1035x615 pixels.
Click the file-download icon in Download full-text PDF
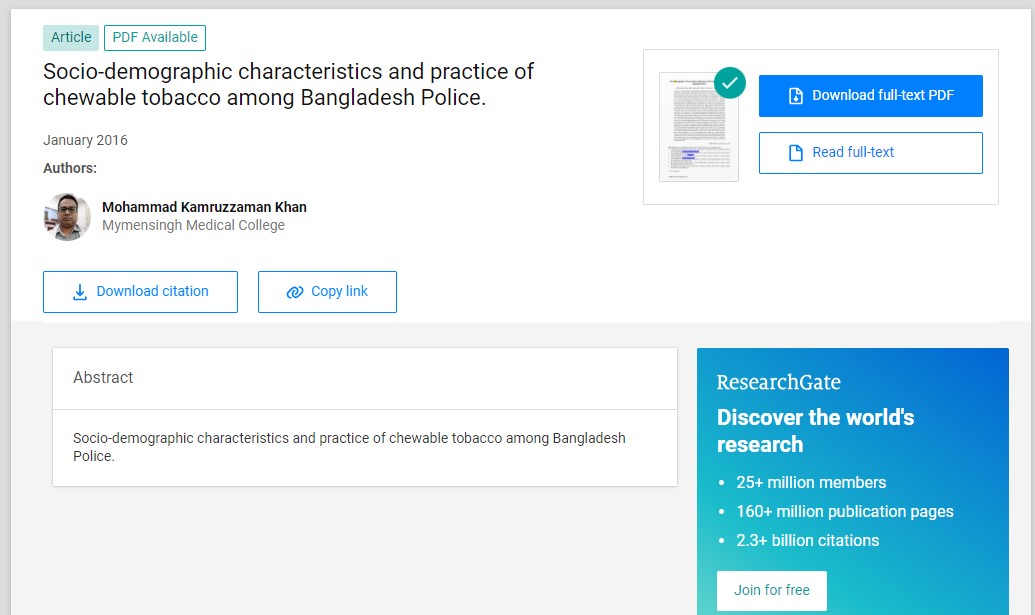pos(796,96)
